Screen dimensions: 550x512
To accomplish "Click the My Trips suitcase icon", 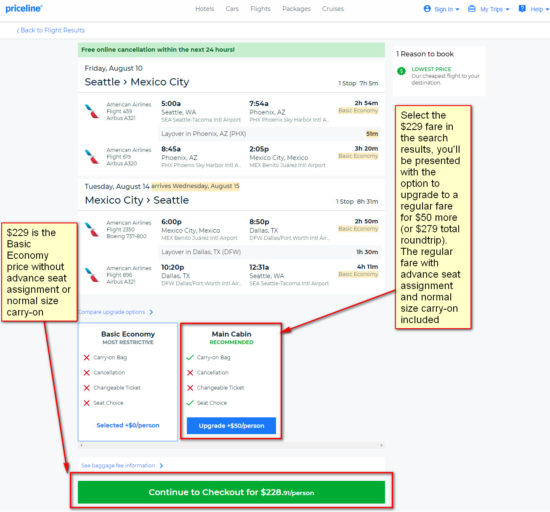I will pyautogui.click(x=472, y=9).
